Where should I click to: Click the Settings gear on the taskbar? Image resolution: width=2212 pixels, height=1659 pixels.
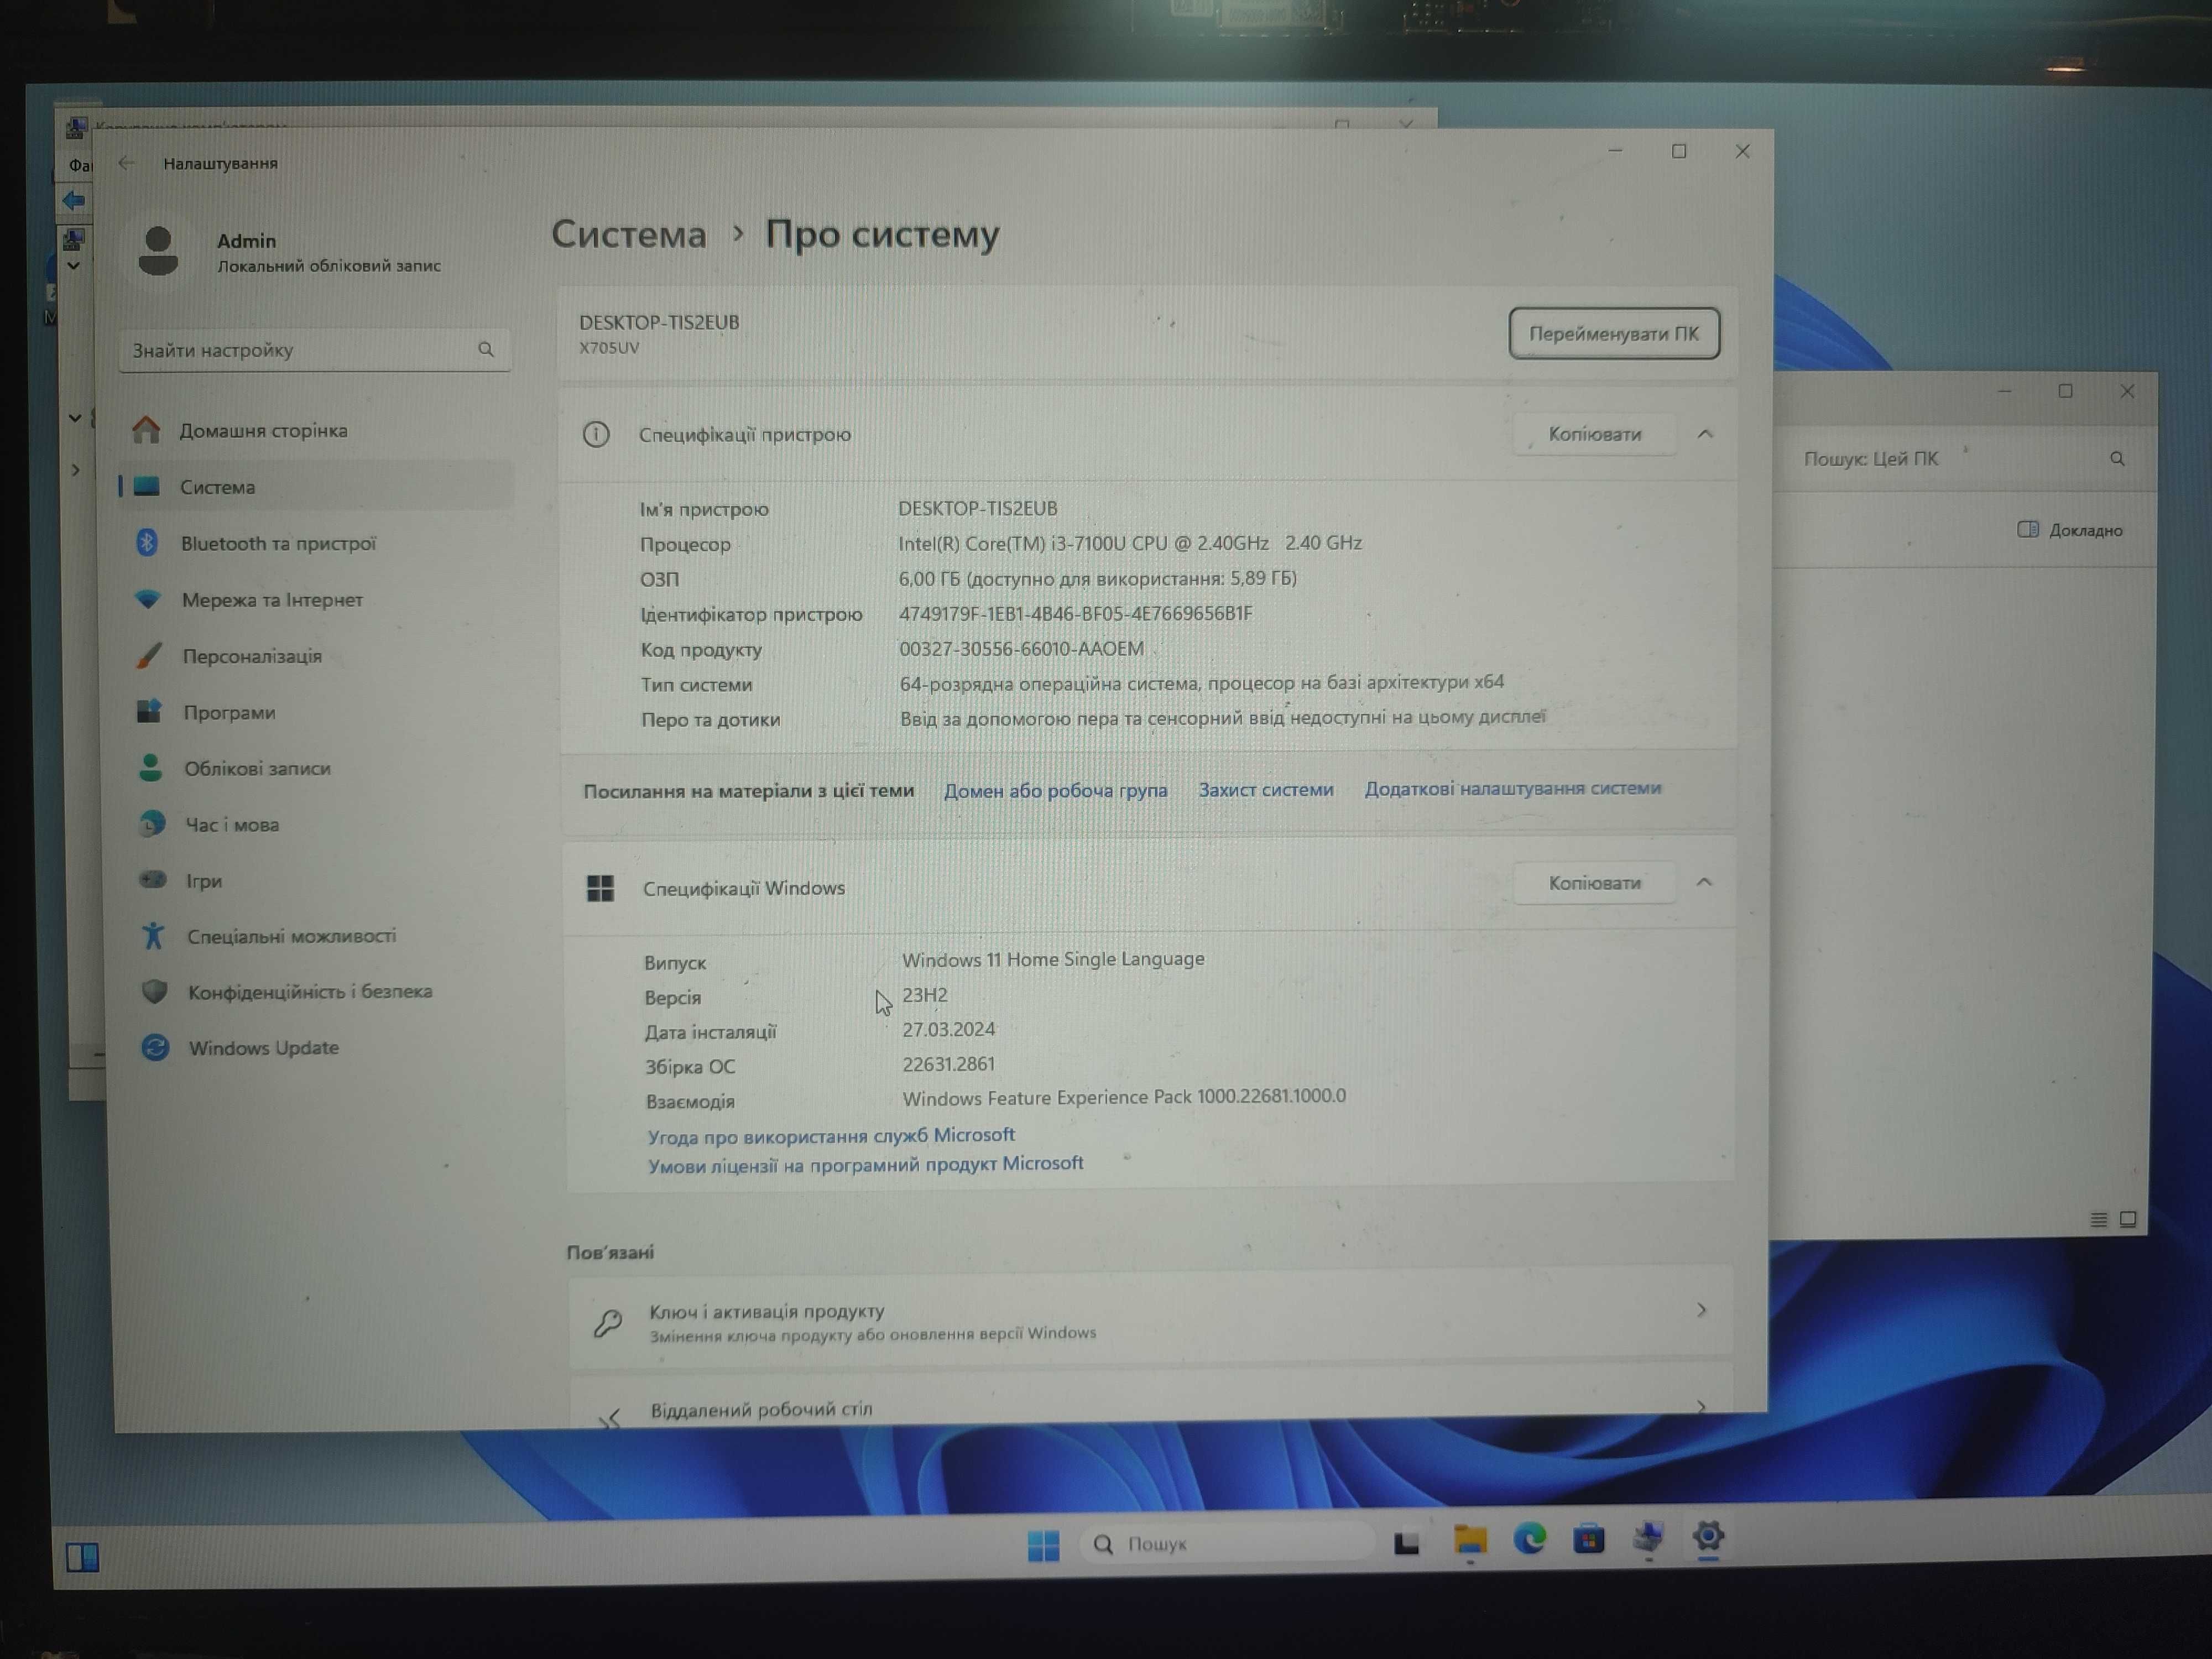[1708, 1535]
